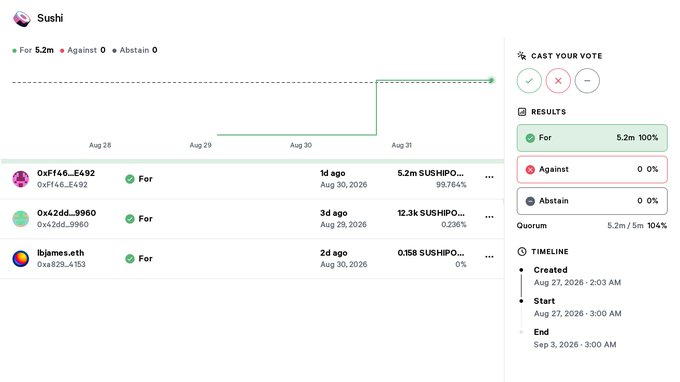The image size is (680, 382).
Task: Cast an Abstain vote with minus button
Action: click(x=587, y=81)
